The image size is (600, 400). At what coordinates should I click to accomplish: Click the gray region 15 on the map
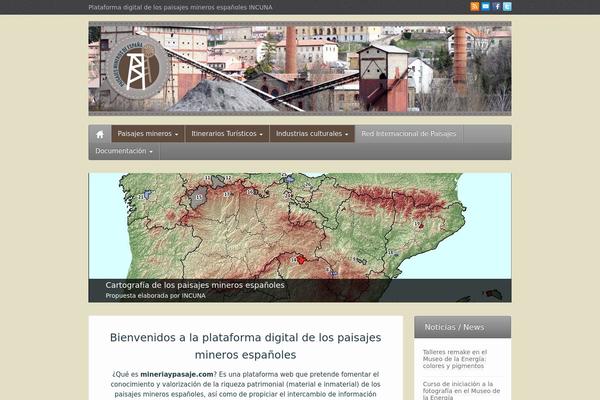(x=198, y=198)
